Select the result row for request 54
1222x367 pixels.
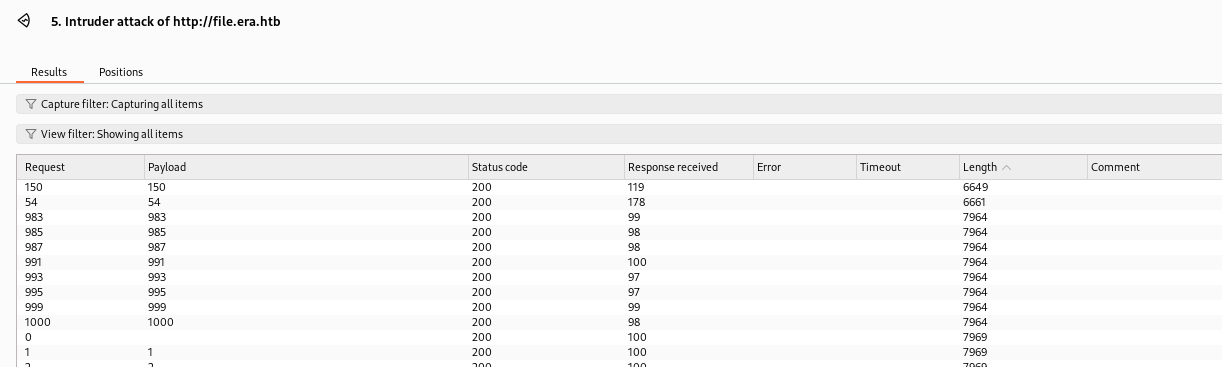[619, 202]
